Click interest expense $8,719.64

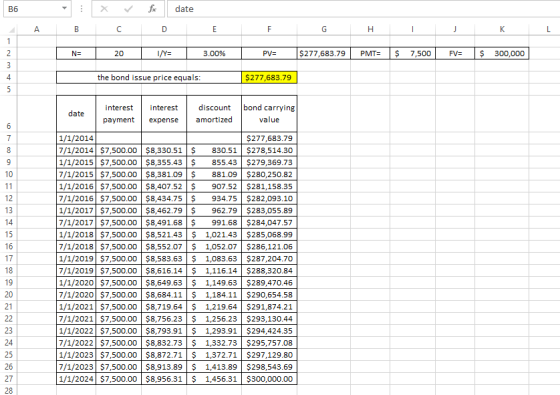tap(164, 307)
